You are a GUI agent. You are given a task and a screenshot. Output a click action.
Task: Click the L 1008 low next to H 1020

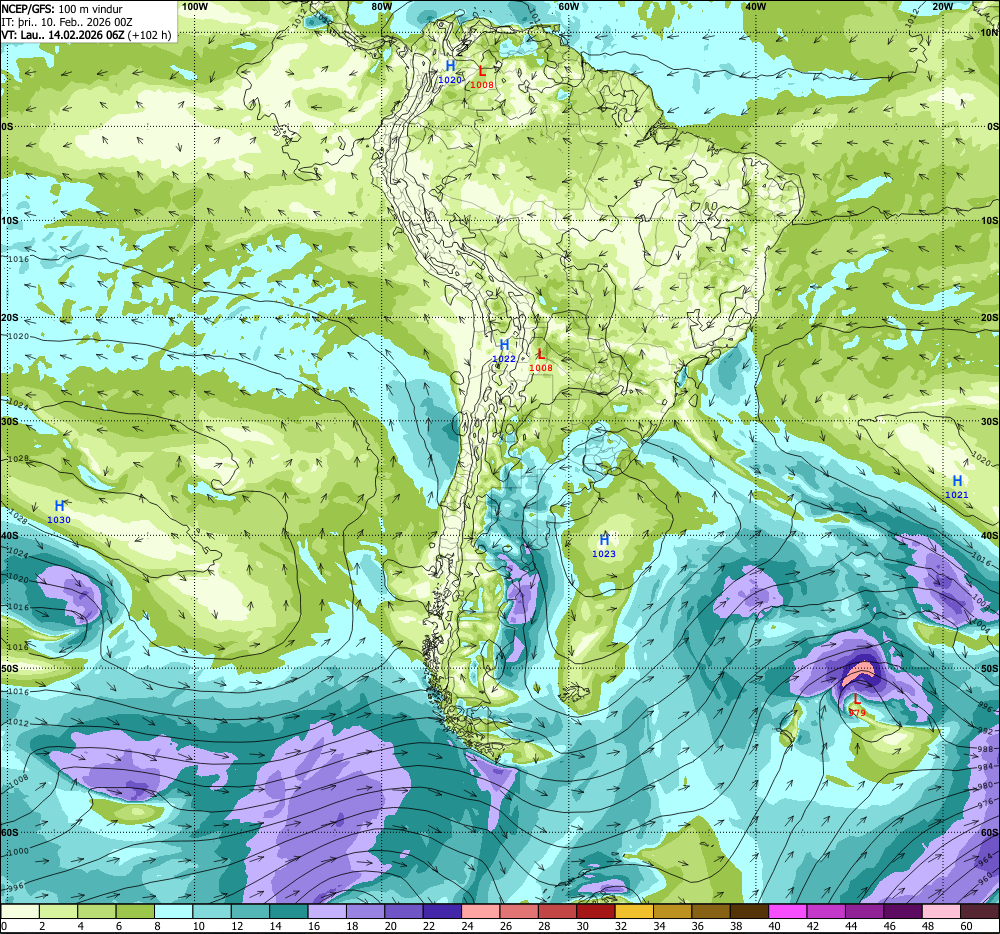482,77
